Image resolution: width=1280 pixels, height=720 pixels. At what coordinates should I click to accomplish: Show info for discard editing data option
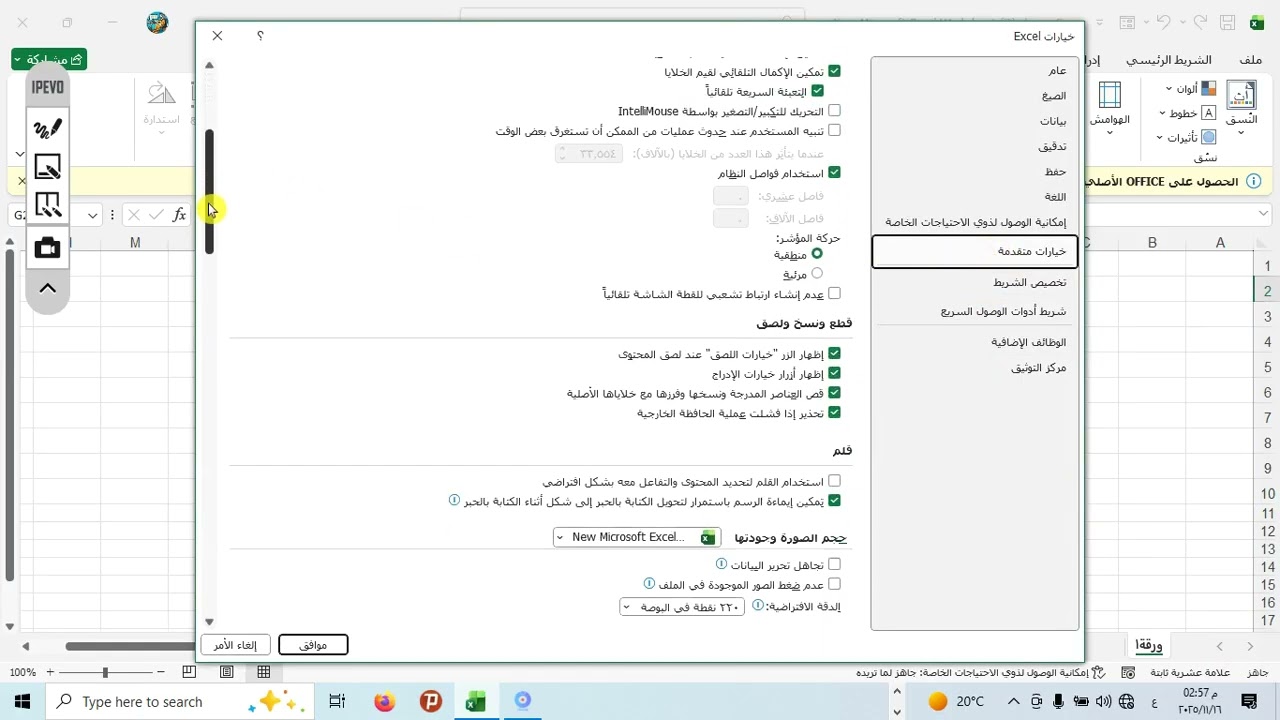[721, 564]
